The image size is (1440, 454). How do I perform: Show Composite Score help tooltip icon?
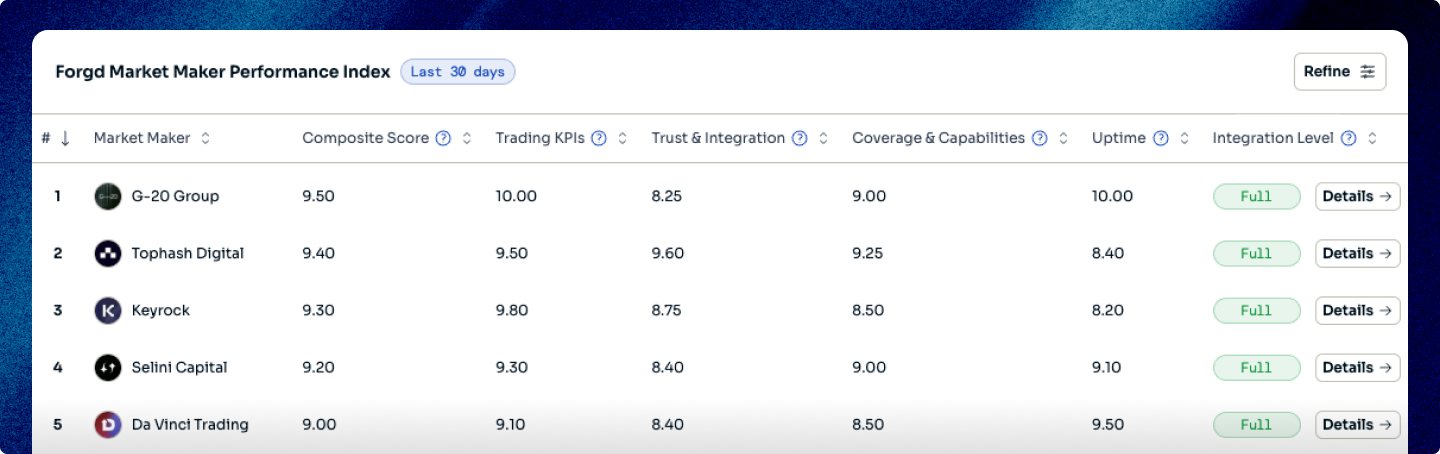click(443, 139)
